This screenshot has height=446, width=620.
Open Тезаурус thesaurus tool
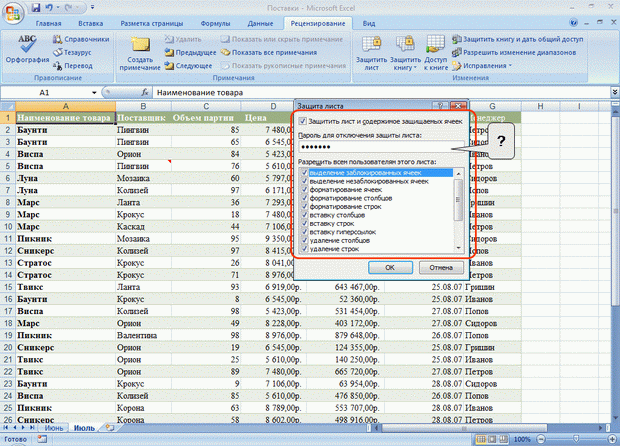tap(72, 52)
